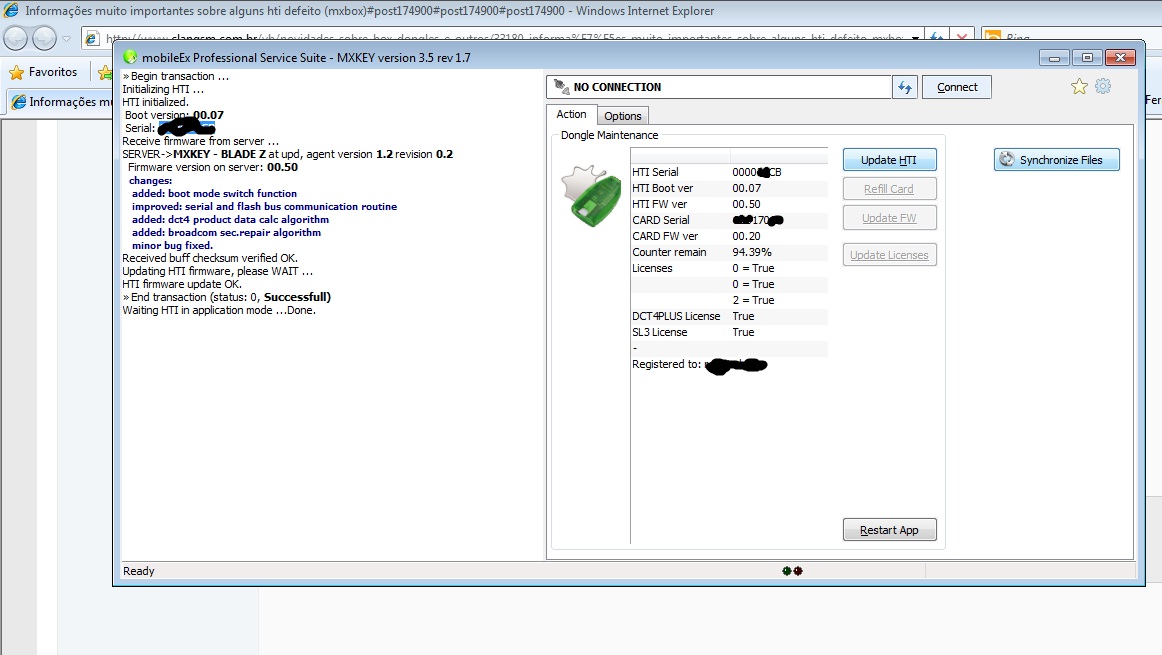Viewport: 1162px width, 655px height.
Task: Click the 'HTI Boot ver' row label
Action: pos(663,188)
